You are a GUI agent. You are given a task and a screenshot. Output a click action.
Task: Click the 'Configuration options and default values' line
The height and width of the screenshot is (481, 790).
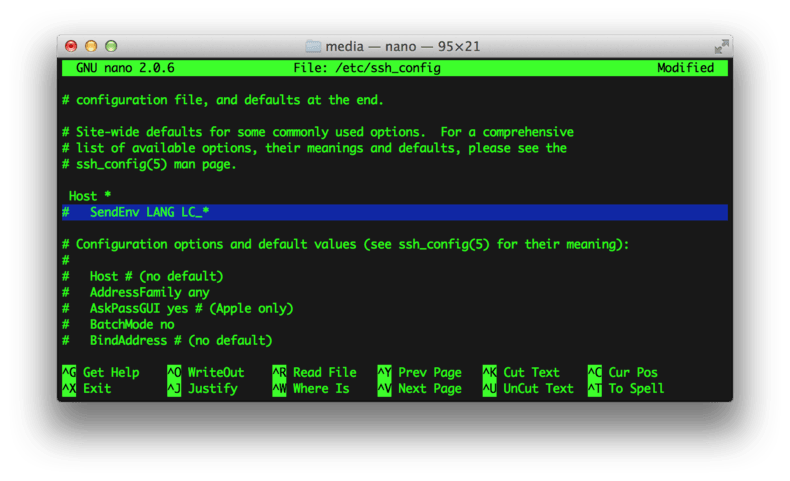click(x=346, y=244)
